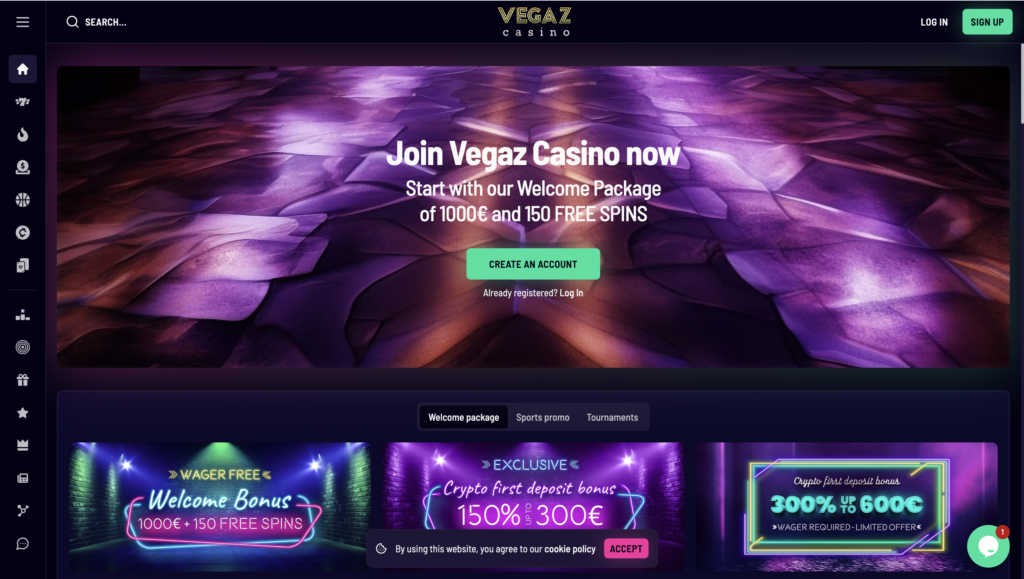Click the Create an Account button
Viewport: 1024px width, 579px height.
click(x=533, y=264)
